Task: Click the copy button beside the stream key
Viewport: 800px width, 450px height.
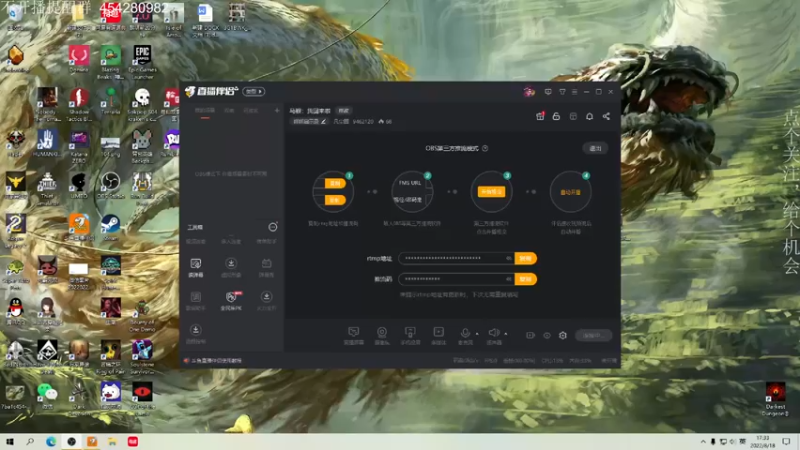Action: click(526, 279)
